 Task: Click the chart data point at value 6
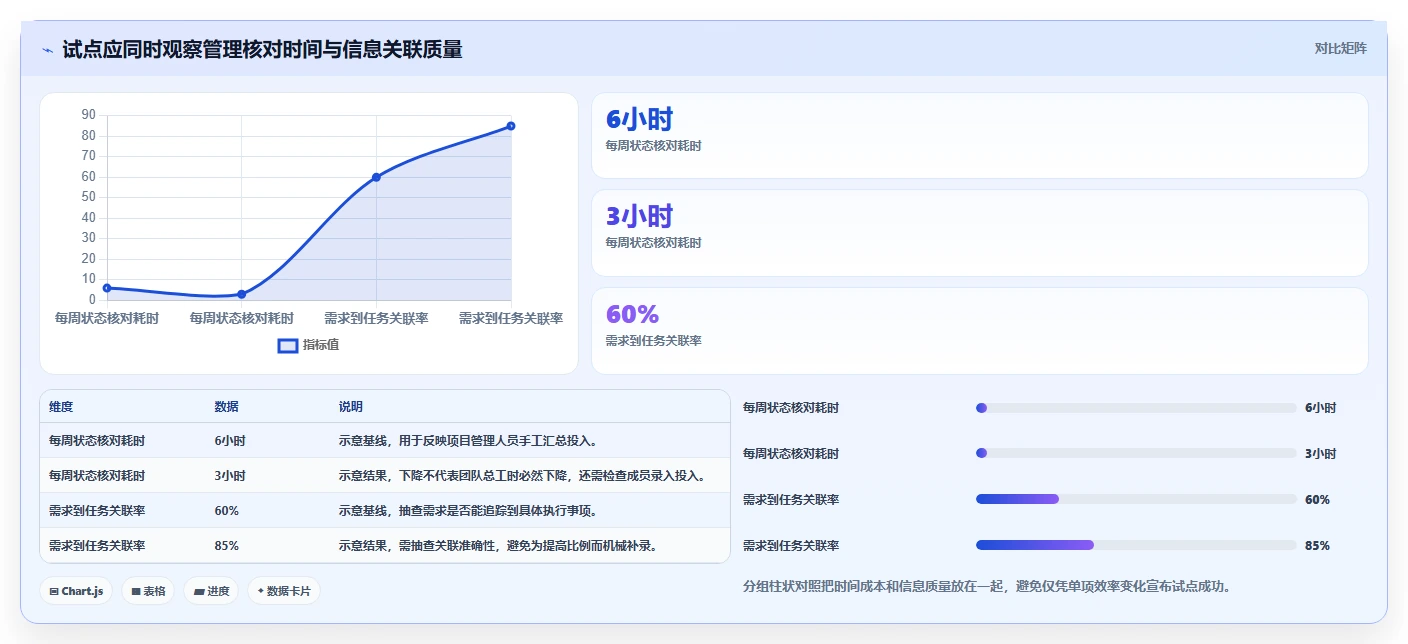[107, 288]
